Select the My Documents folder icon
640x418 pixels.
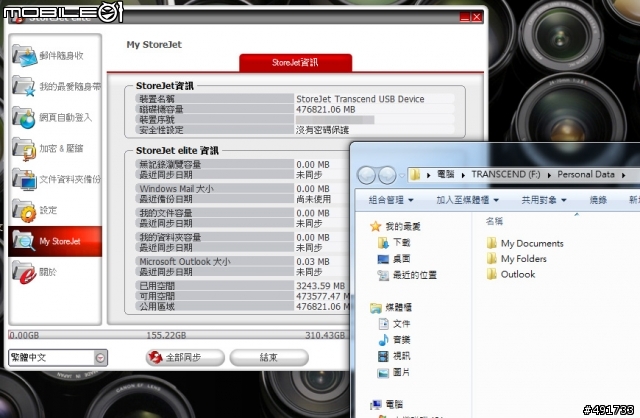click(x=491, y=243)
